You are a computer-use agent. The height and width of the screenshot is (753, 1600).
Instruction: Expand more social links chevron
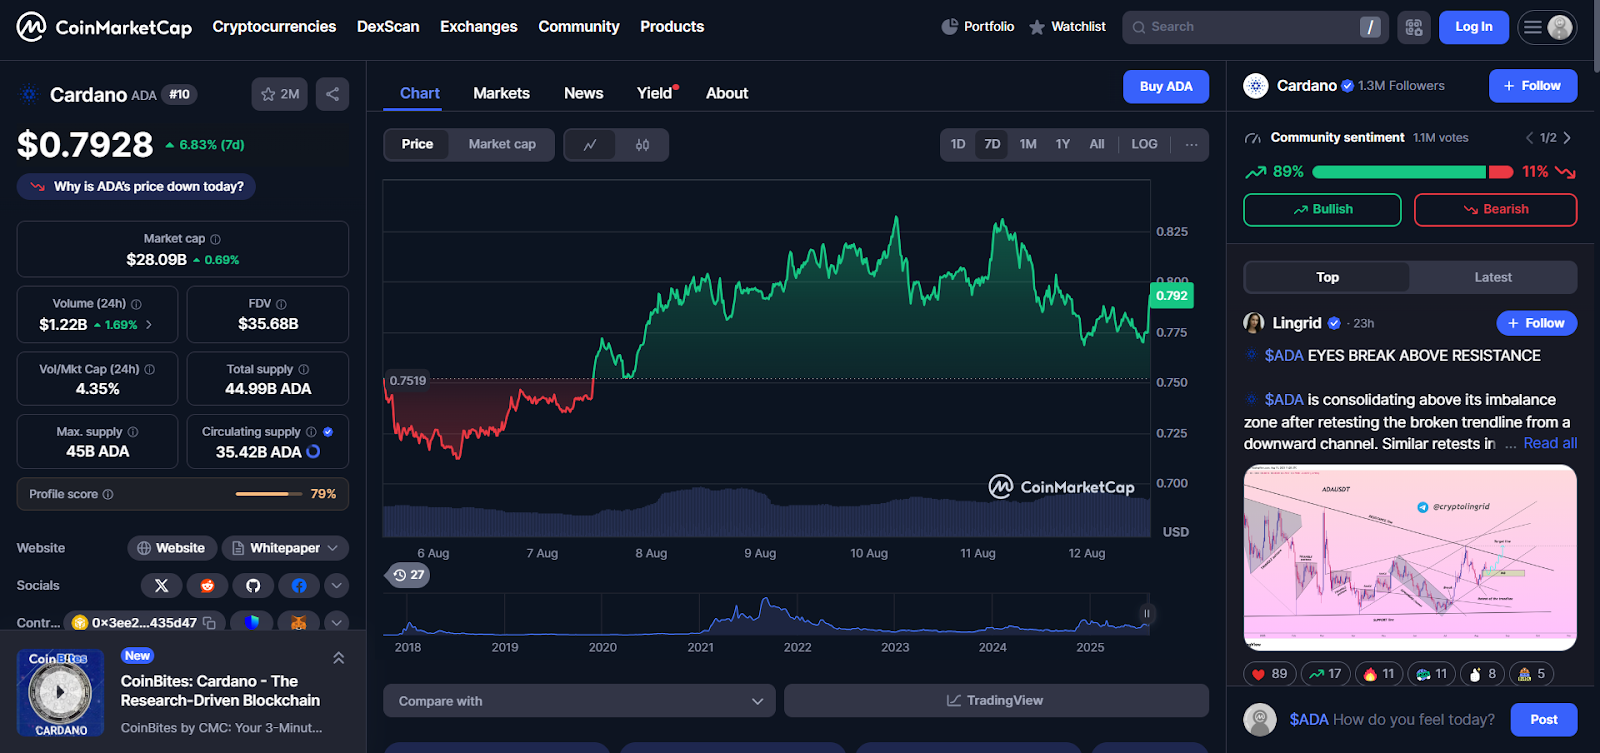click(337, 586)
